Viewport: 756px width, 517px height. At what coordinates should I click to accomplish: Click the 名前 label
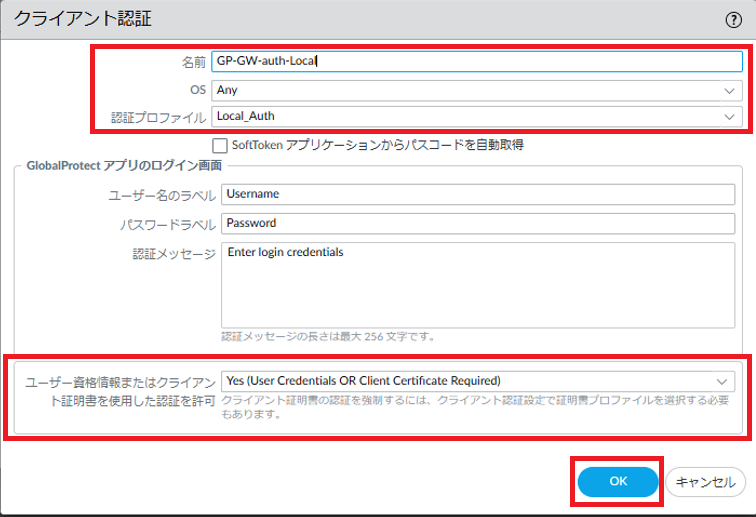[194, 62]
